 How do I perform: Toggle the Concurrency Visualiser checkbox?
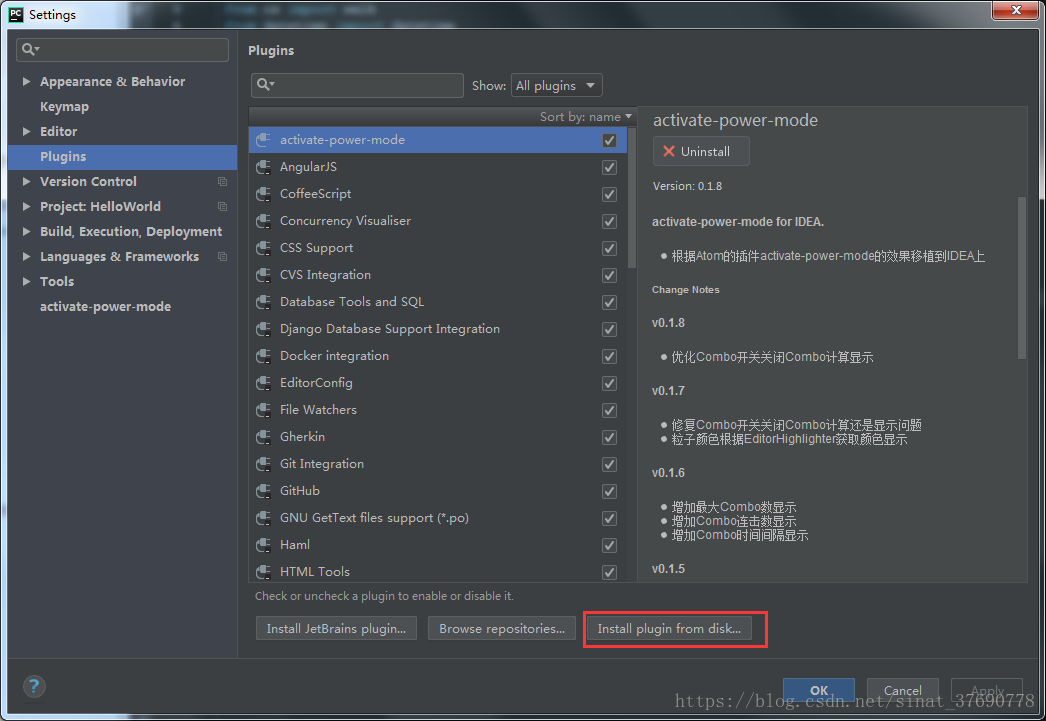point(609,221)
